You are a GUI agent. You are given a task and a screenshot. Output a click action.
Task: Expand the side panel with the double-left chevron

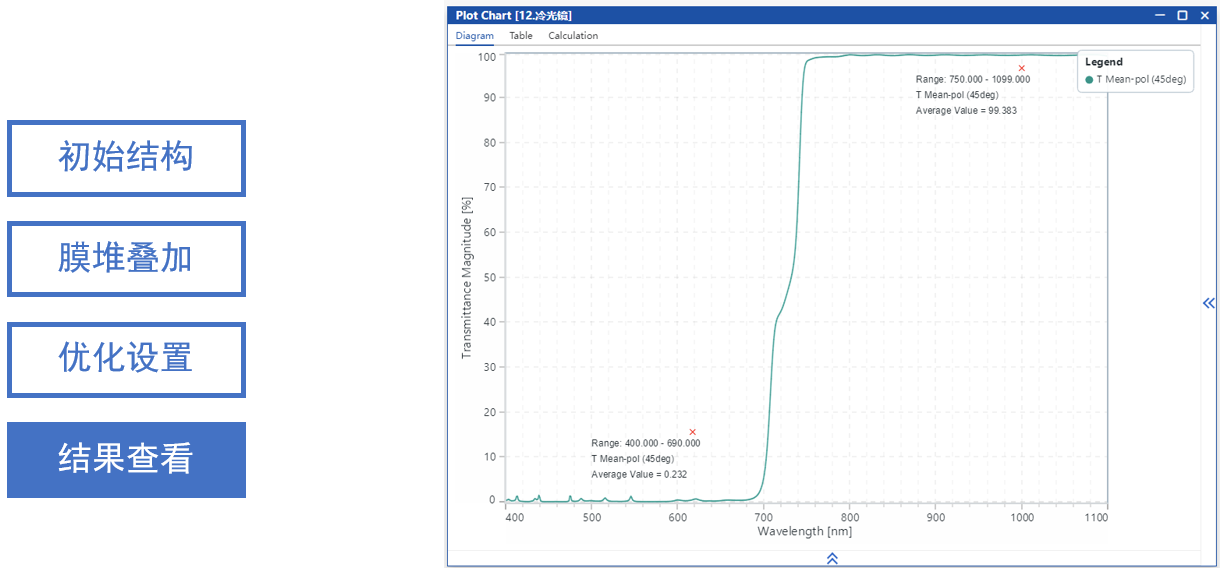click(1209, 303)
